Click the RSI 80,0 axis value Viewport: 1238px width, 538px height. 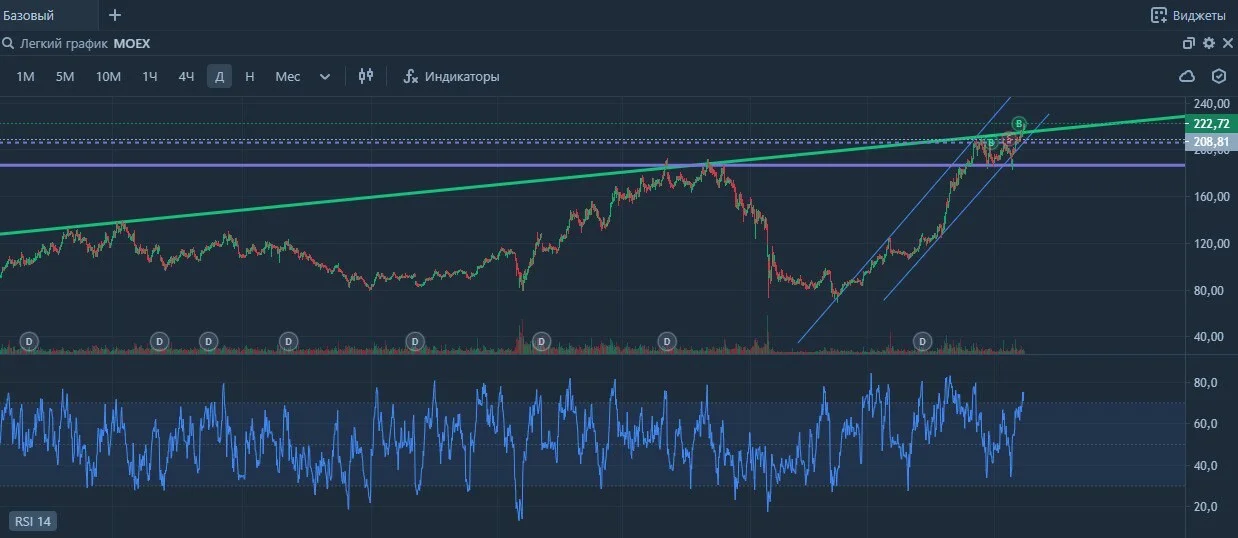coord(1205,383)
